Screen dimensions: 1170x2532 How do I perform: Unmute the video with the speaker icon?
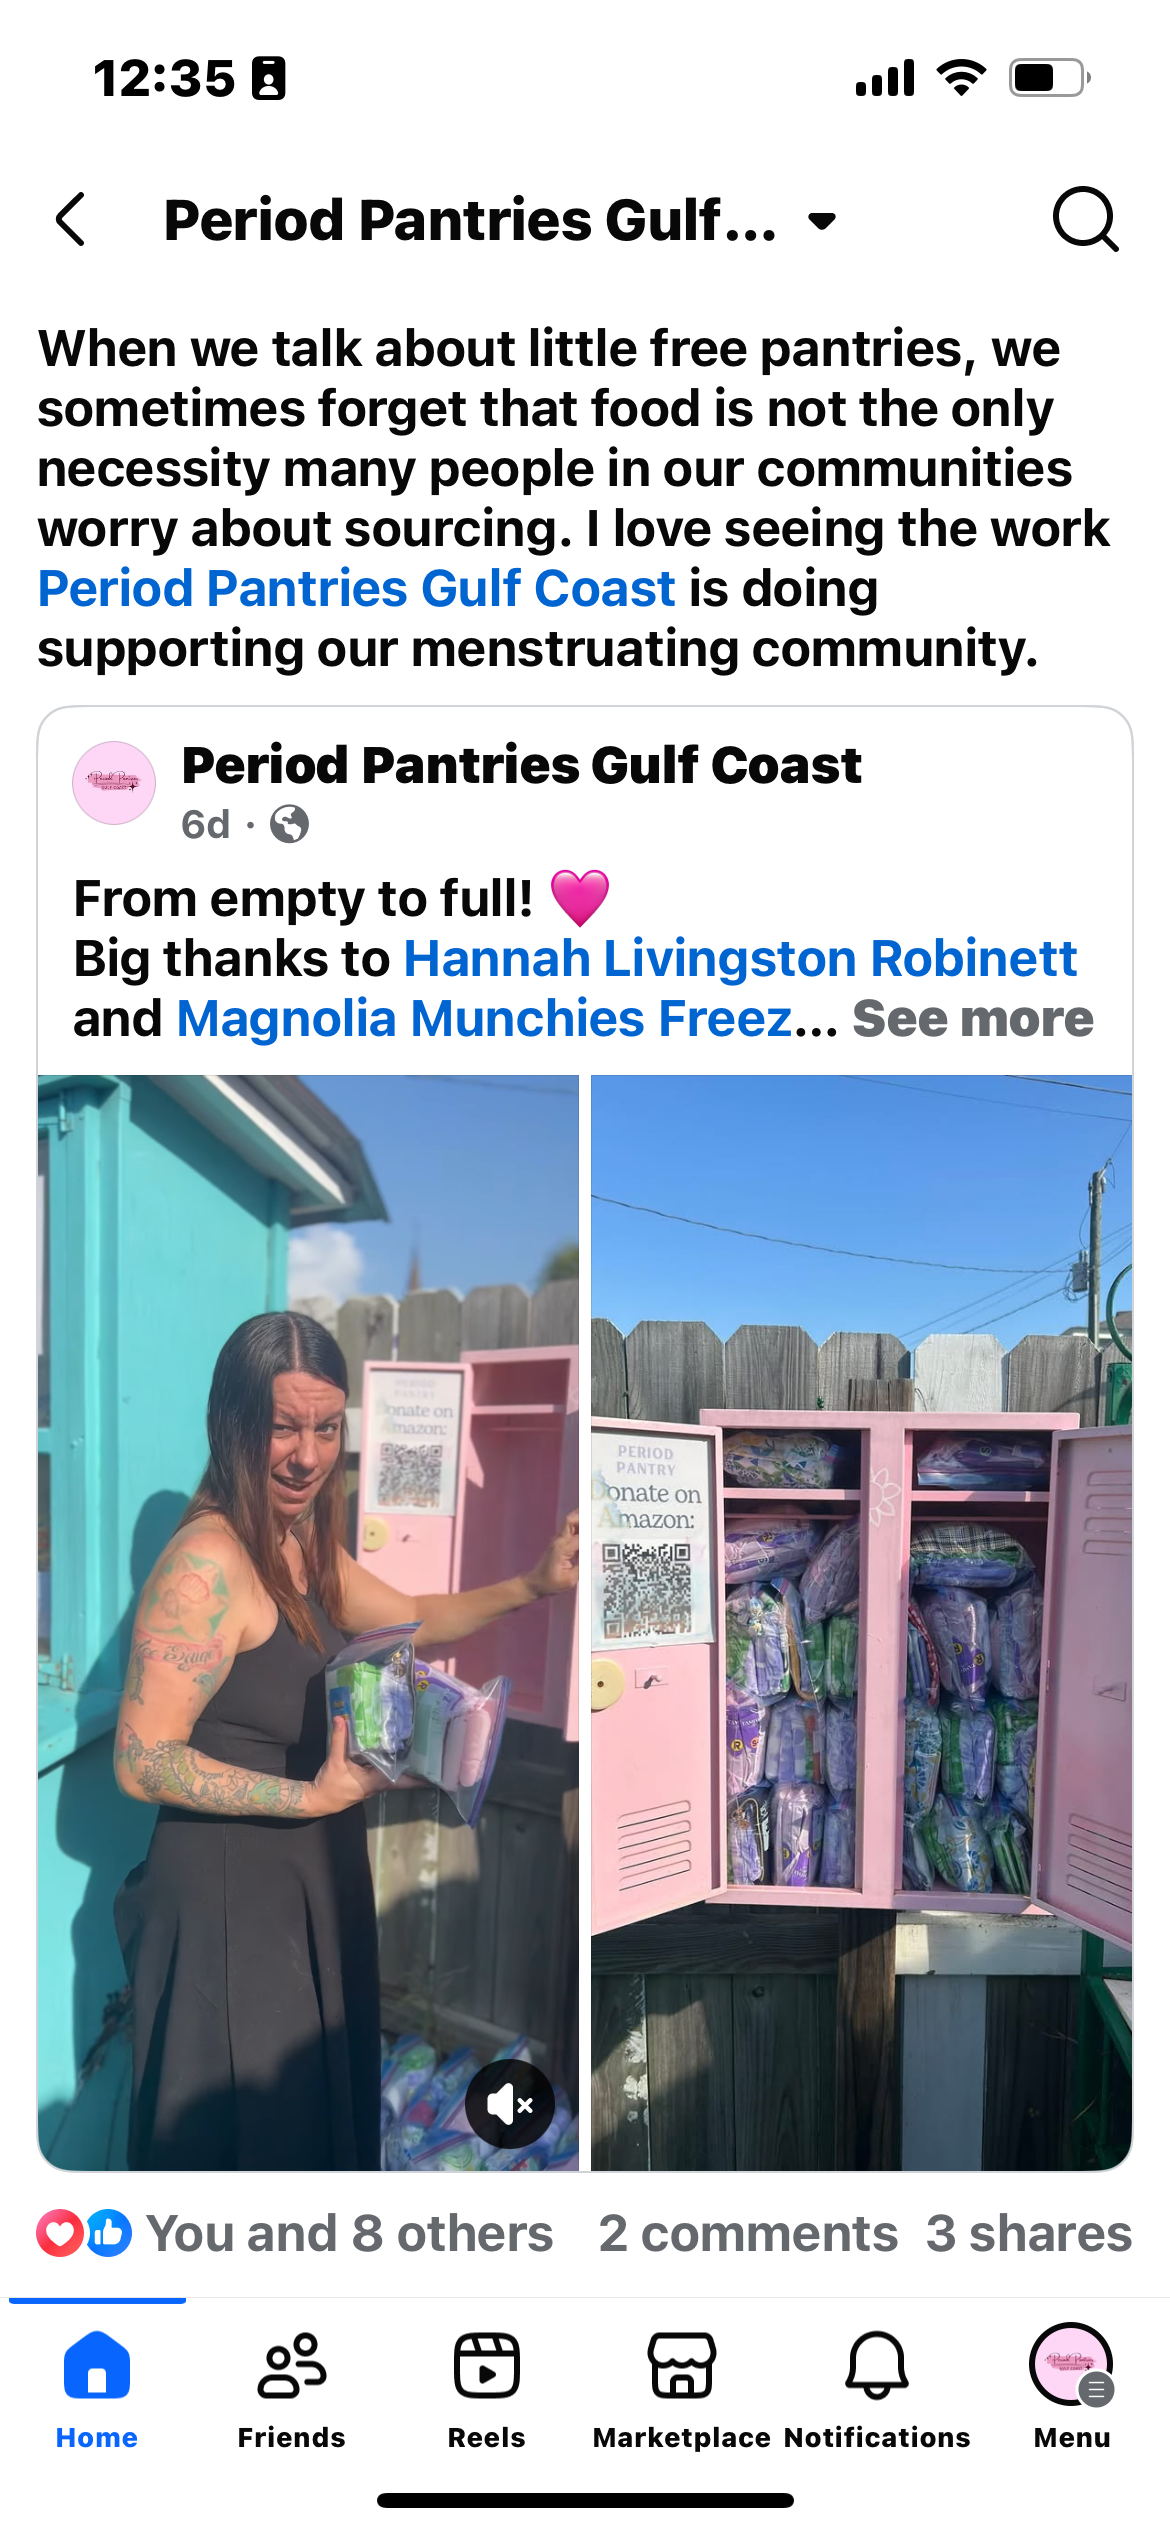(510, 2104)
